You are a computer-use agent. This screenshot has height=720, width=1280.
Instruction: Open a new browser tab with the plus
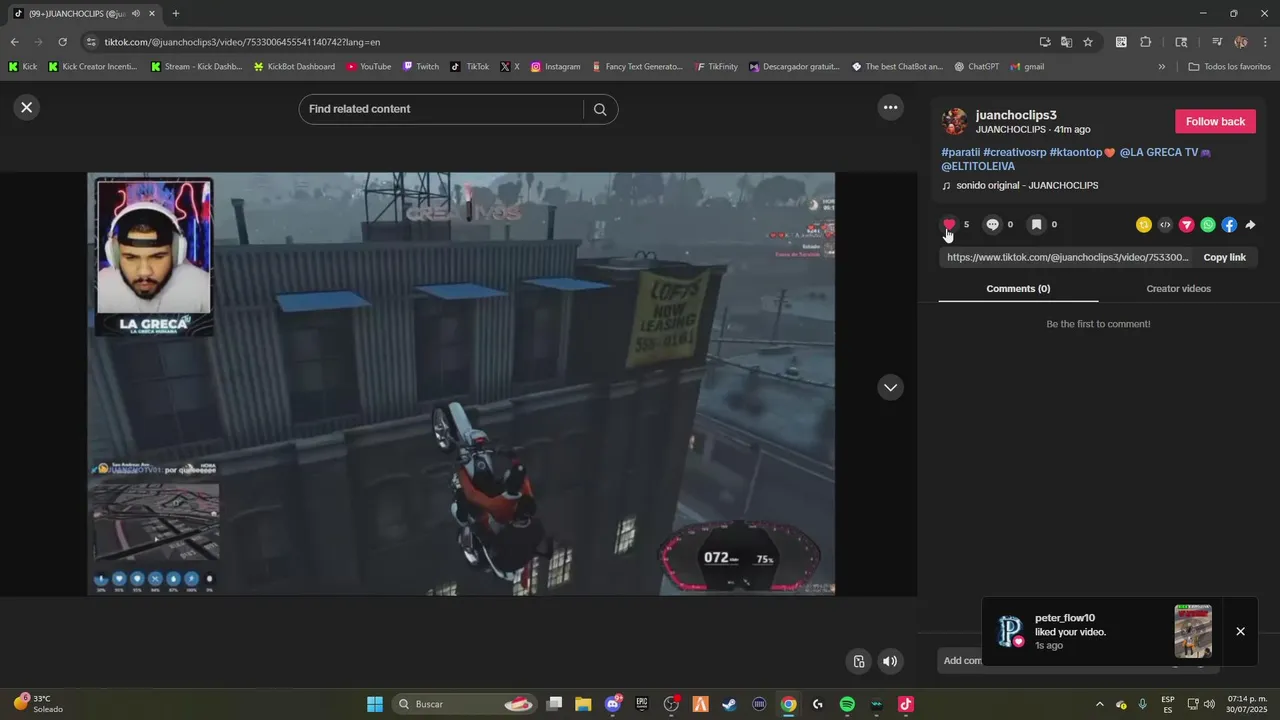[x=176, y=13]
